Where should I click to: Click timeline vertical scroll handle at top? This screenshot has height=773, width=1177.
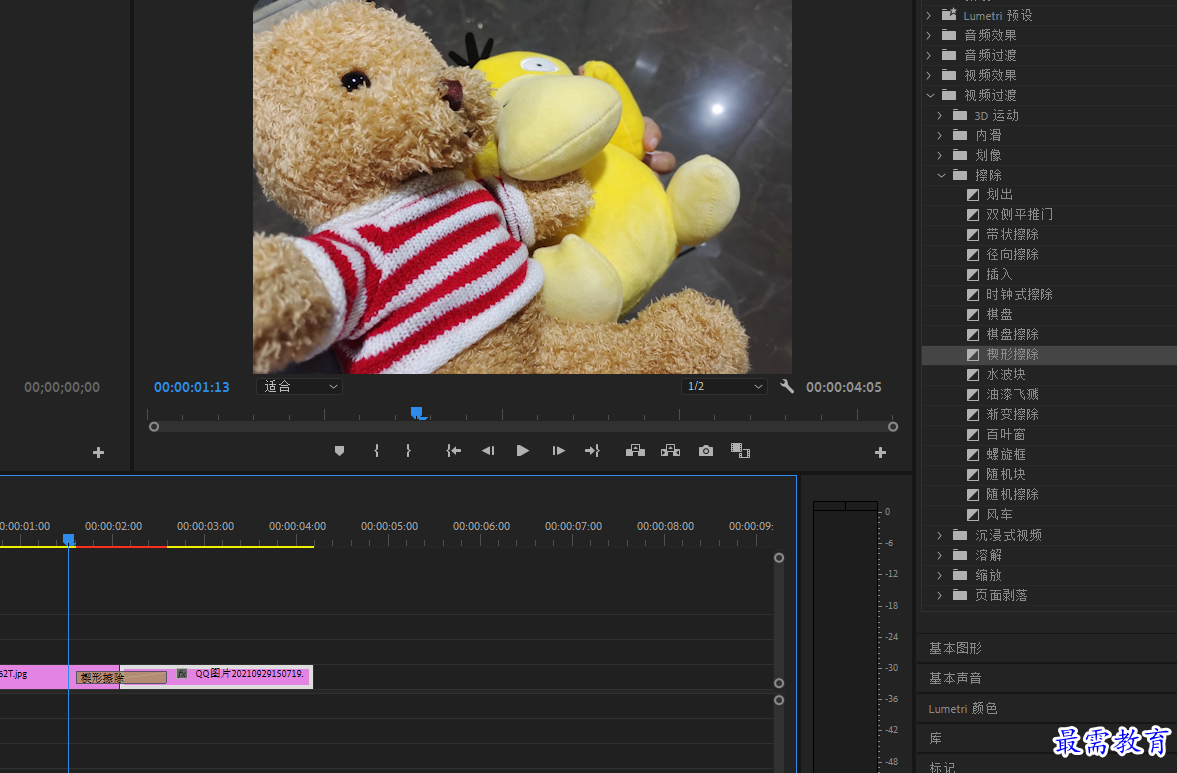(779, 558)
